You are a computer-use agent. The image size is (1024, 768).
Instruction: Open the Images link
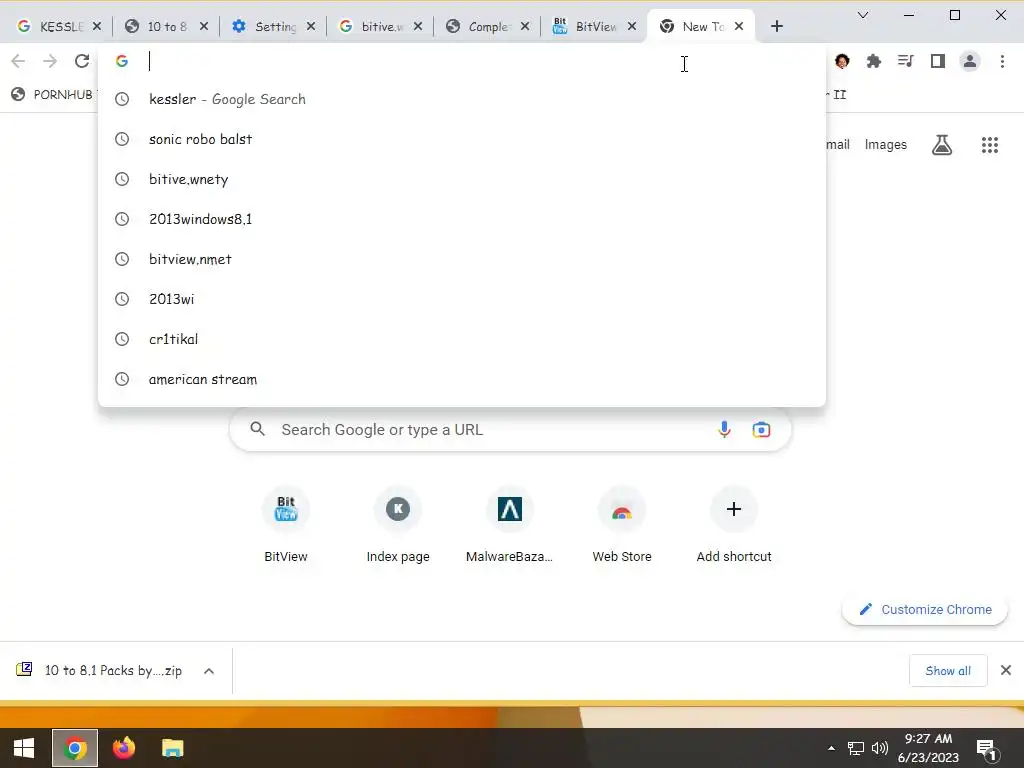886,144
